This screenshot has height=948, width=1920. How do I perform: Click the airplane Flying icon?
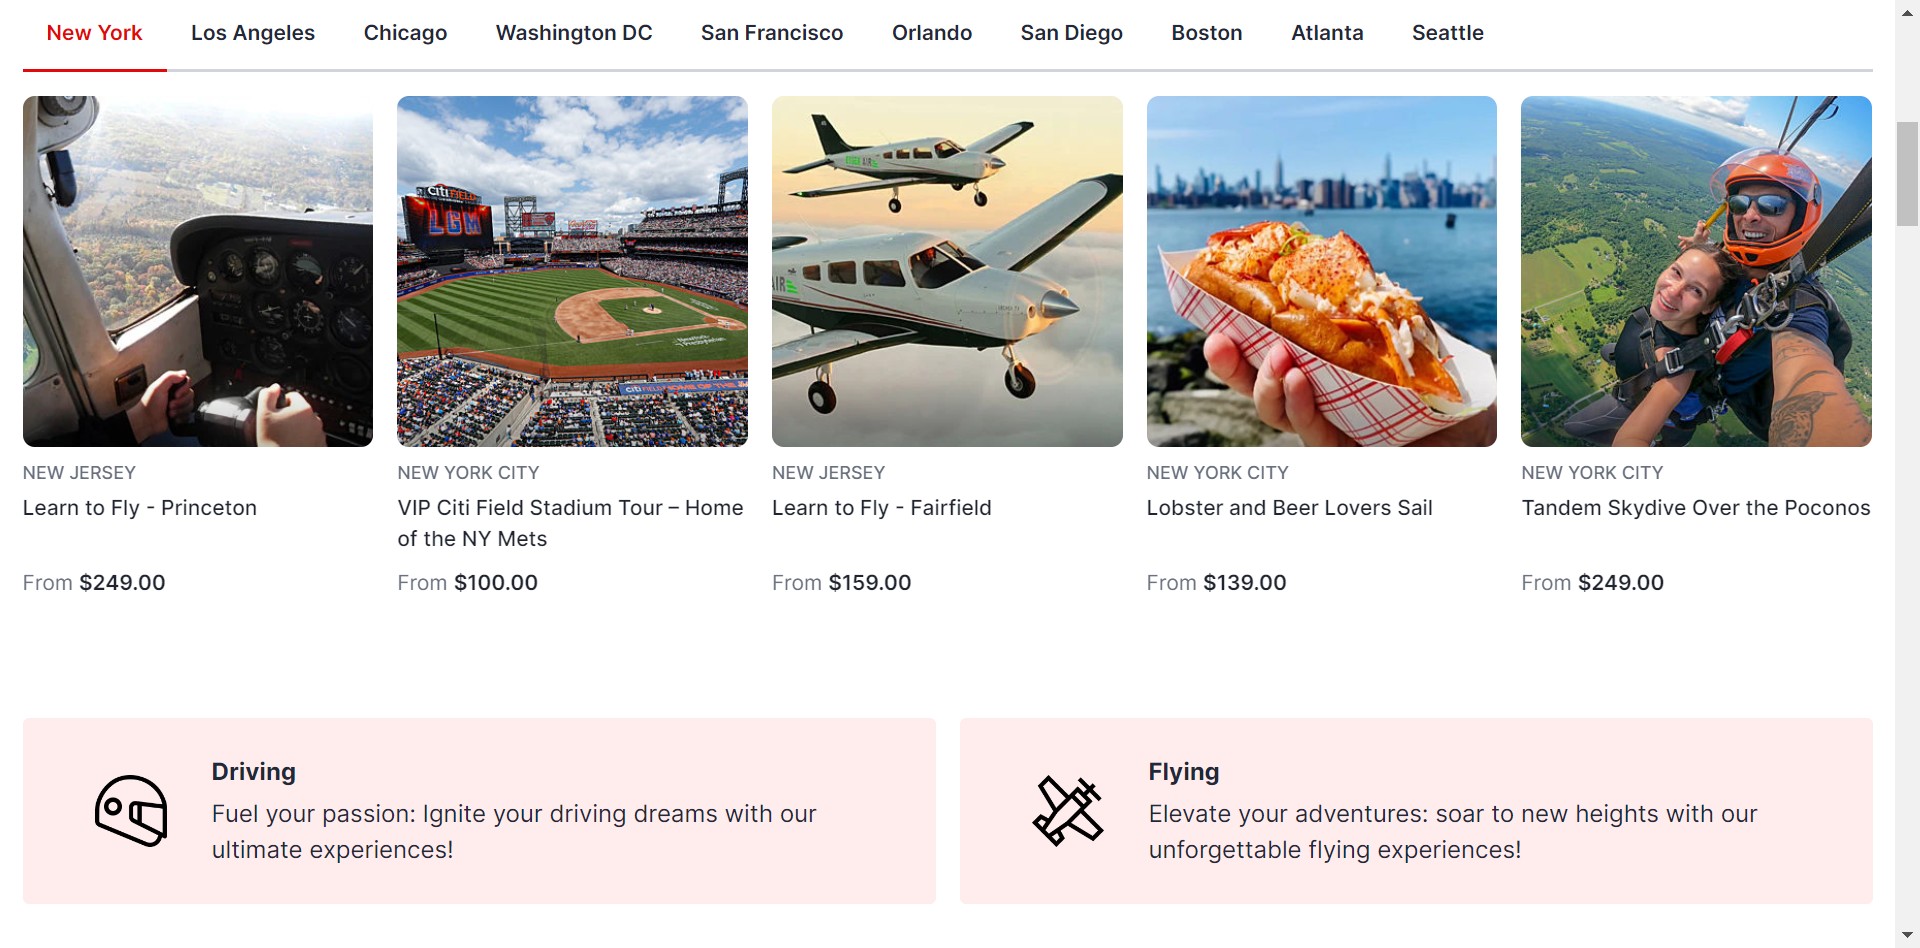[x=1068, y=811]
